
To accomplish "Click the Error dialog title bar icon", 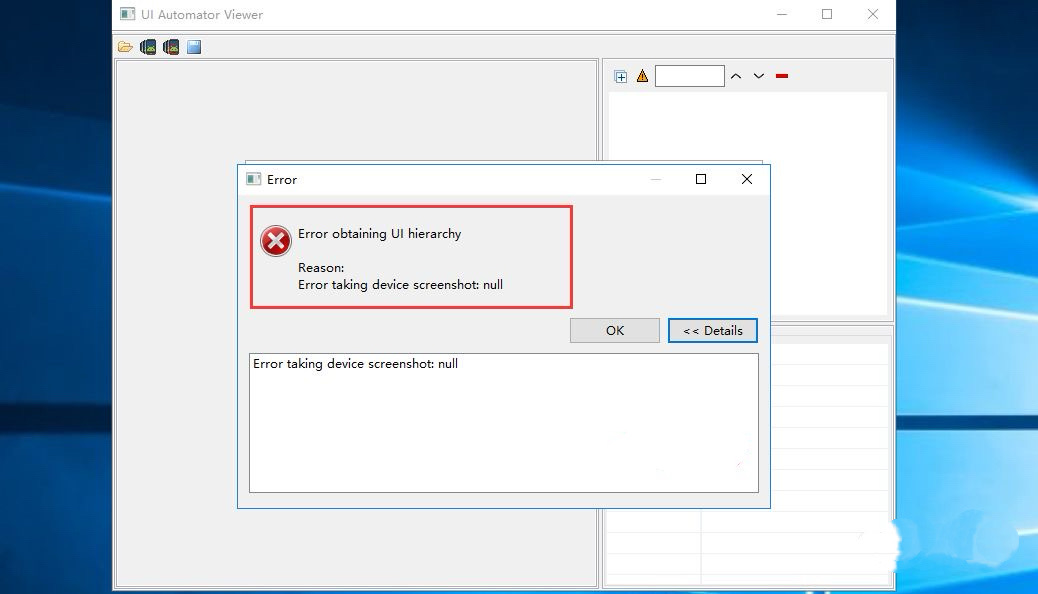I will [254, 179].
